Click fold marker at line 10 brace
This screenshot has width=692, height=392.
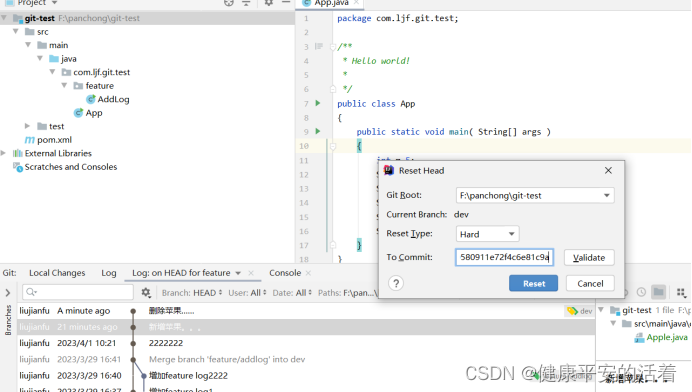click(333, 146)
